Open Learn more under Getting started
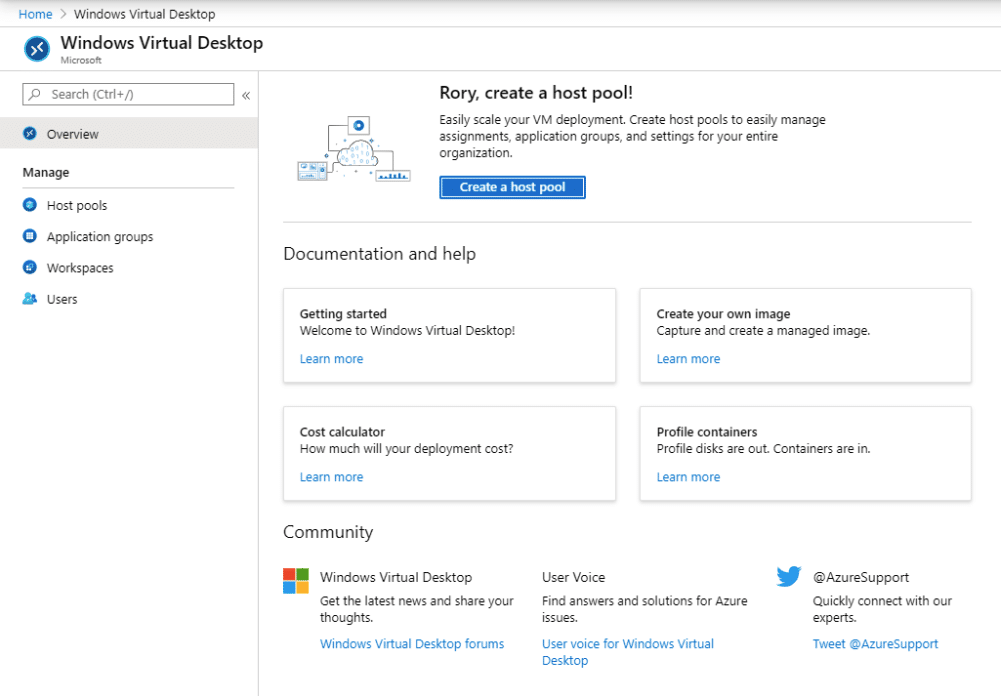This screenshot has width=1001, height=696. tap(331, 359)
